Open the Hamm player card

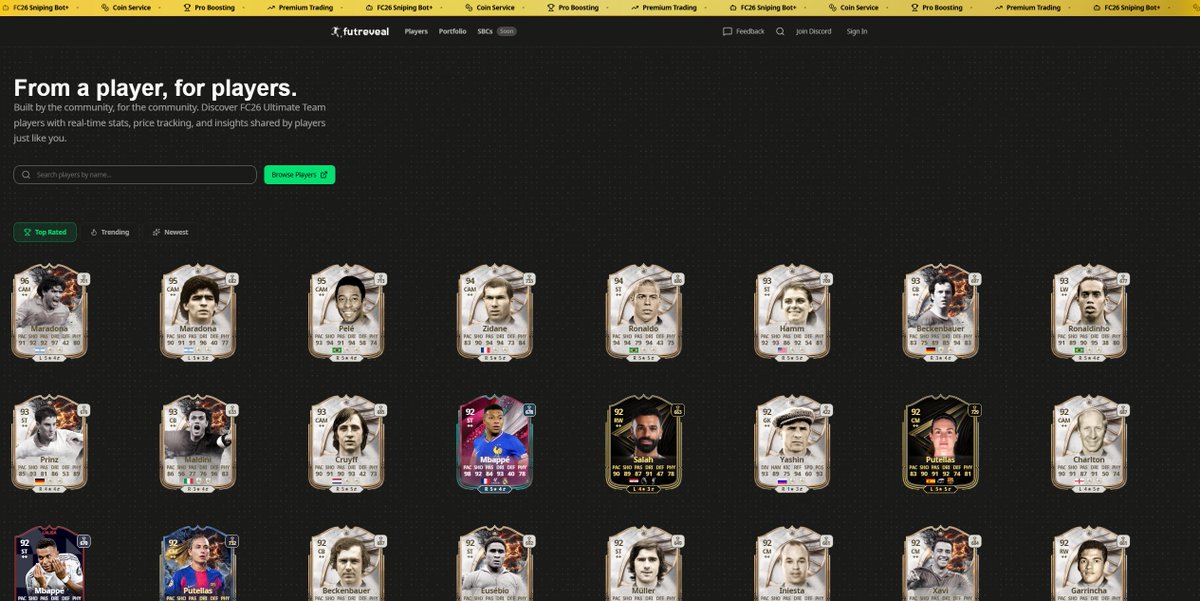(x=792, y=312)
